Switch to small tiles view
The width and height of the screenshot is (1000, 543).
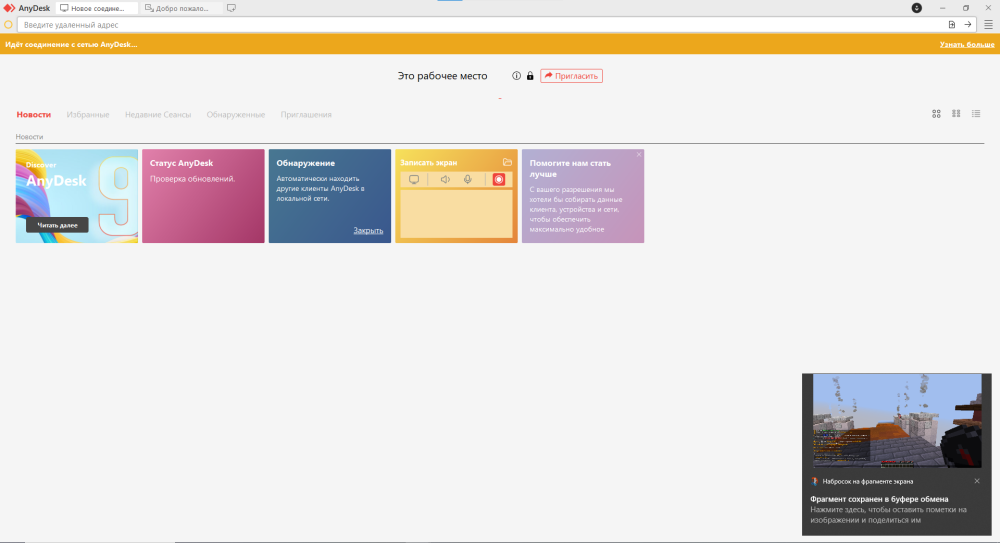coord(956,114)
